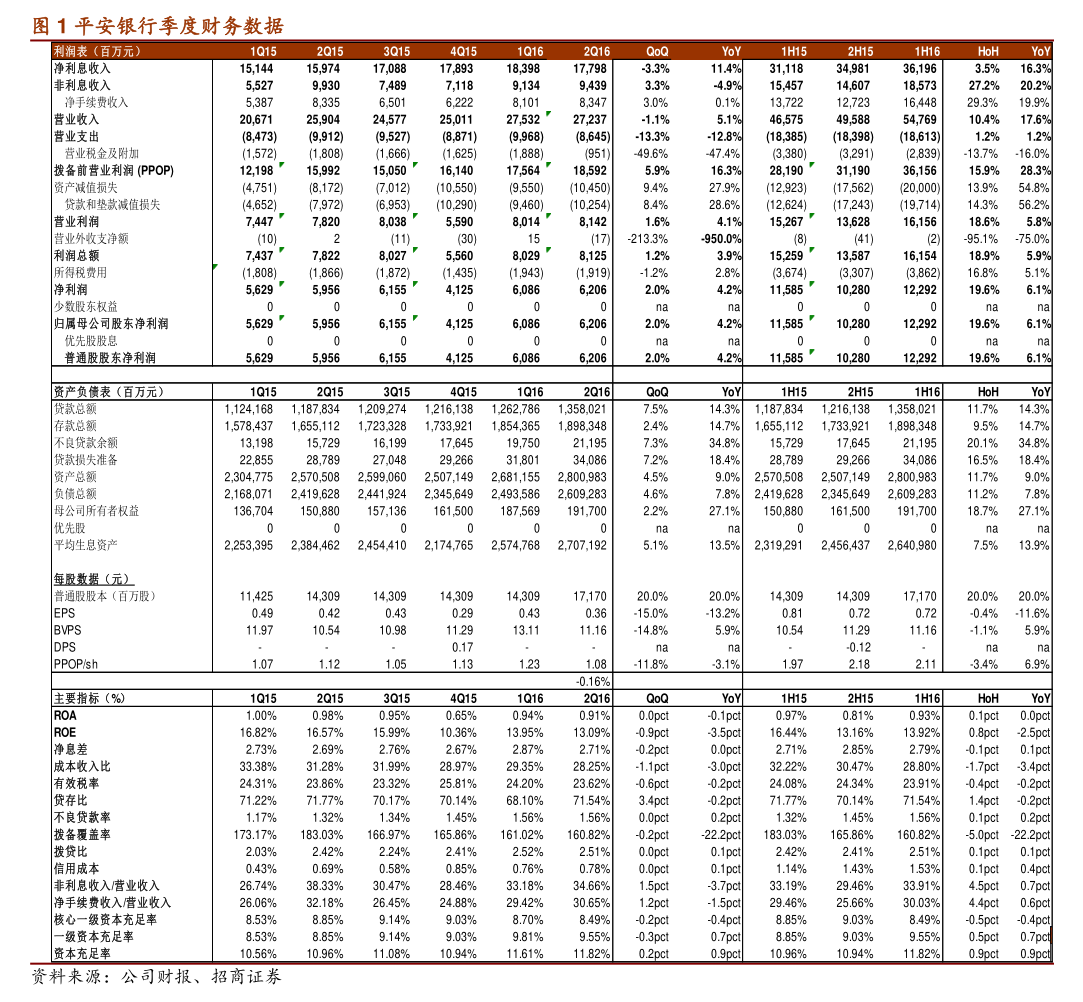Click the lowest green marker below 2Q16
This screenshot has width=1083, height=1002.
[x=548, y=250]
